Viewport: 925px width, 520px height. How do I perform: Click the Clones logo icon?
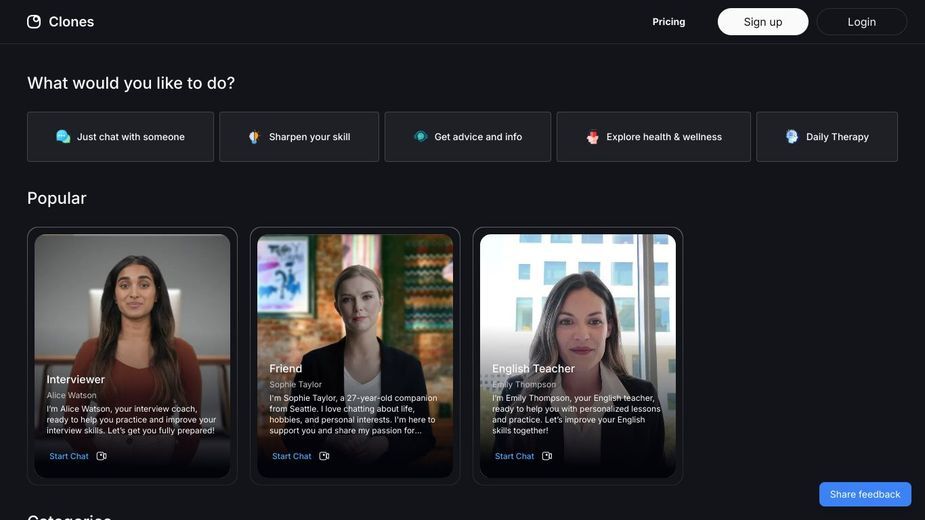tap(34, 22)
